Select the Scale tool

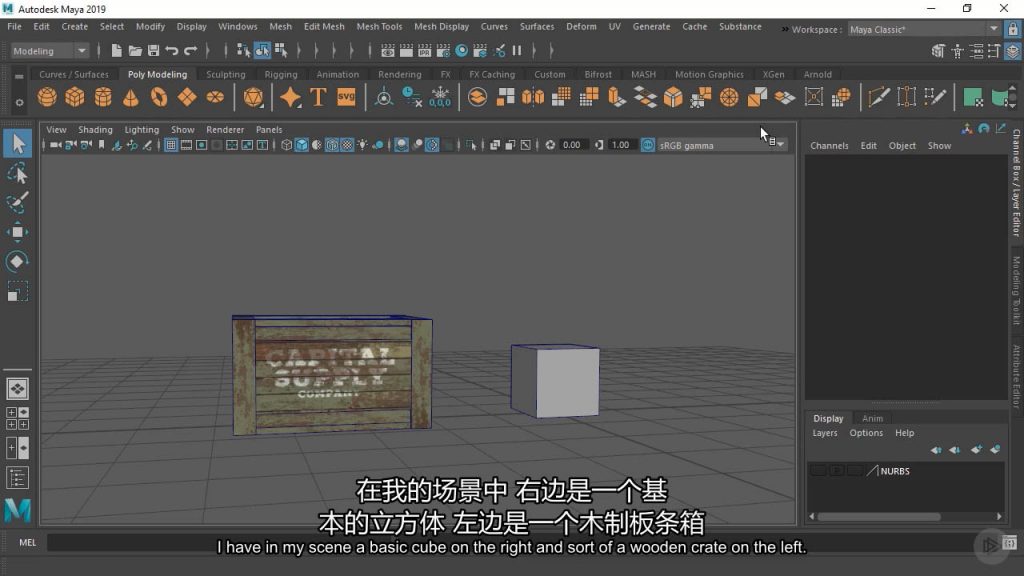(18, 291)
